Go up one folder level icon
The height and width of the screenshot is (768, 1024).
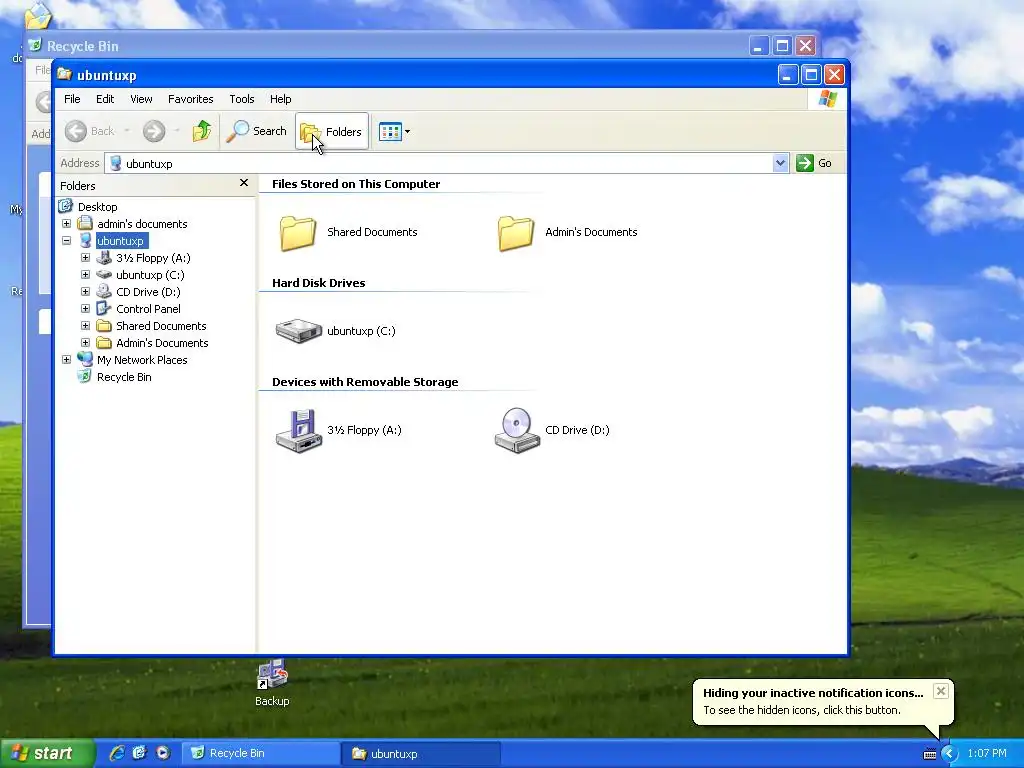click(x=202, y=131)
